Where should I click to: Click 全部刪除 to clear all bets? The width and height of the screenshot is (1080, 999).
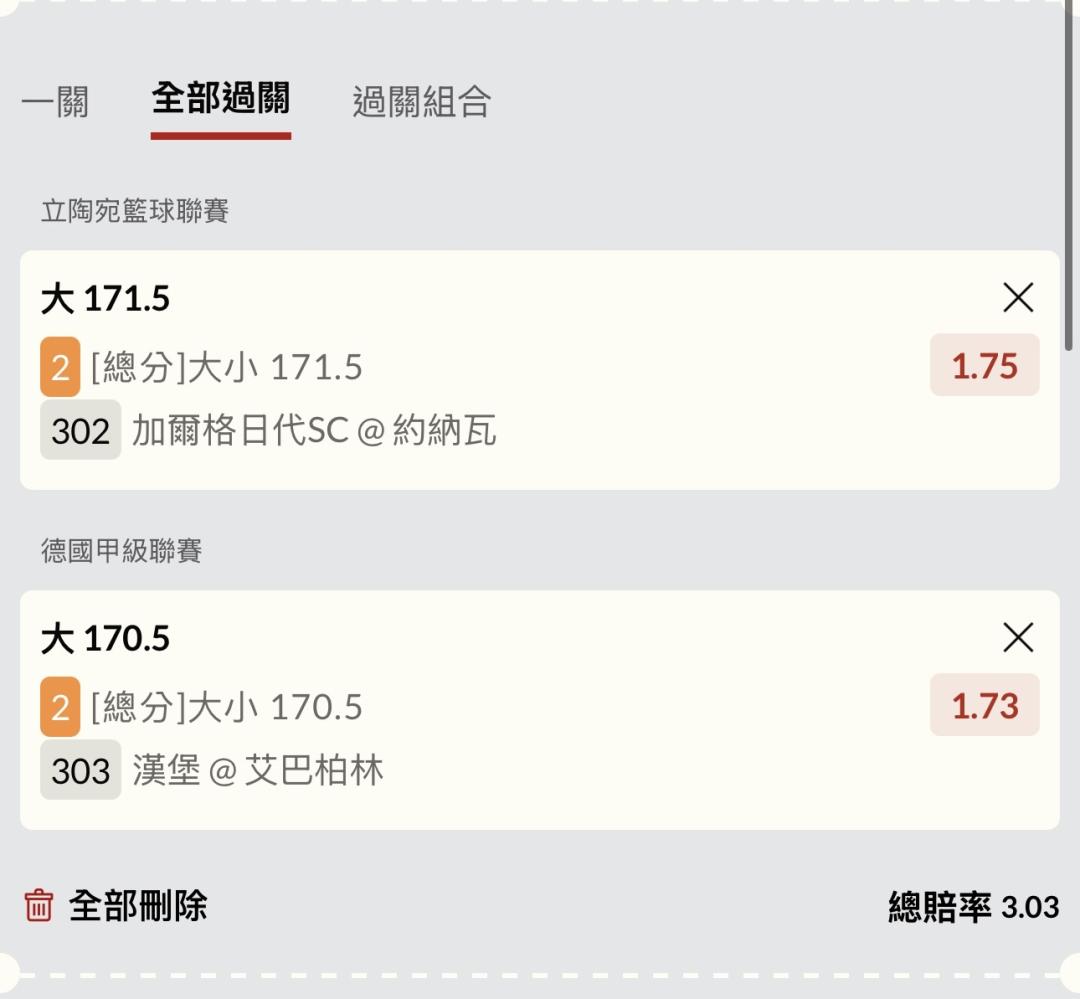(x=138, y=906)
